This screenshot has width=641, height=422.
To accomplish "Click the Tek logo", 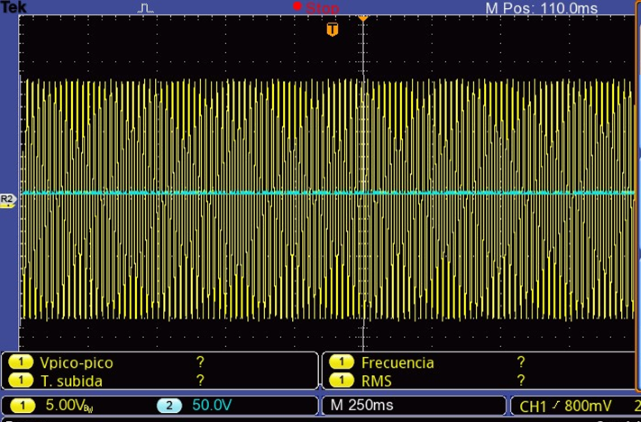I will [13, 7].
